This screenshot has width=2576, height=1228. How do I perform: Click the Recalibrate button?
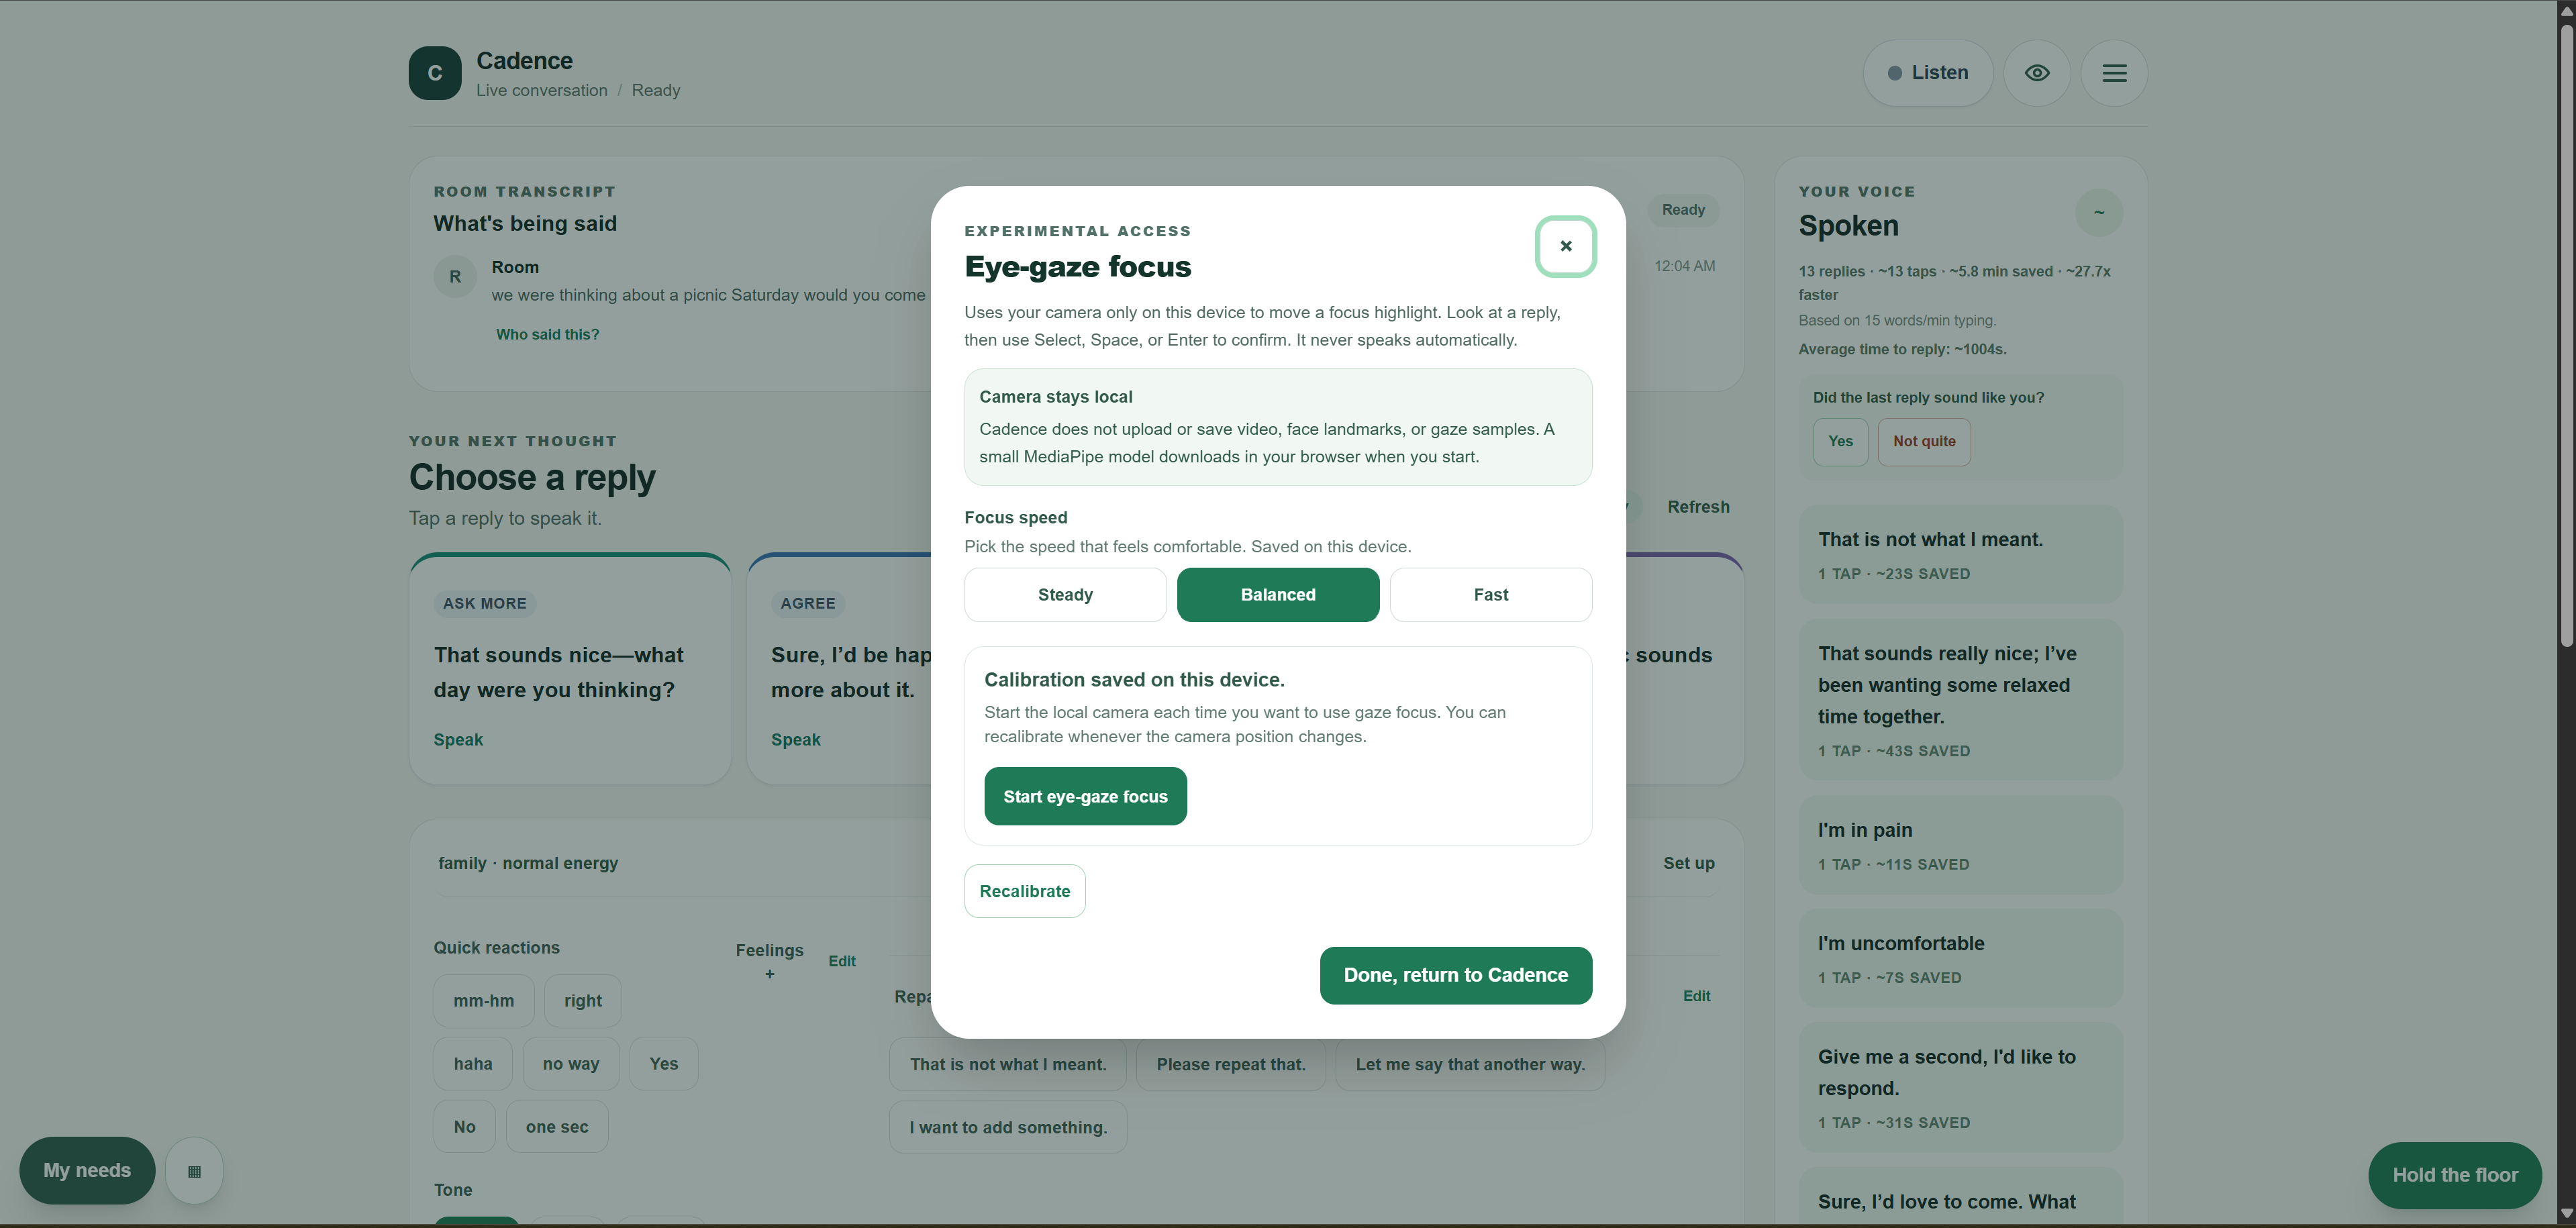[x=1025, y=891]
